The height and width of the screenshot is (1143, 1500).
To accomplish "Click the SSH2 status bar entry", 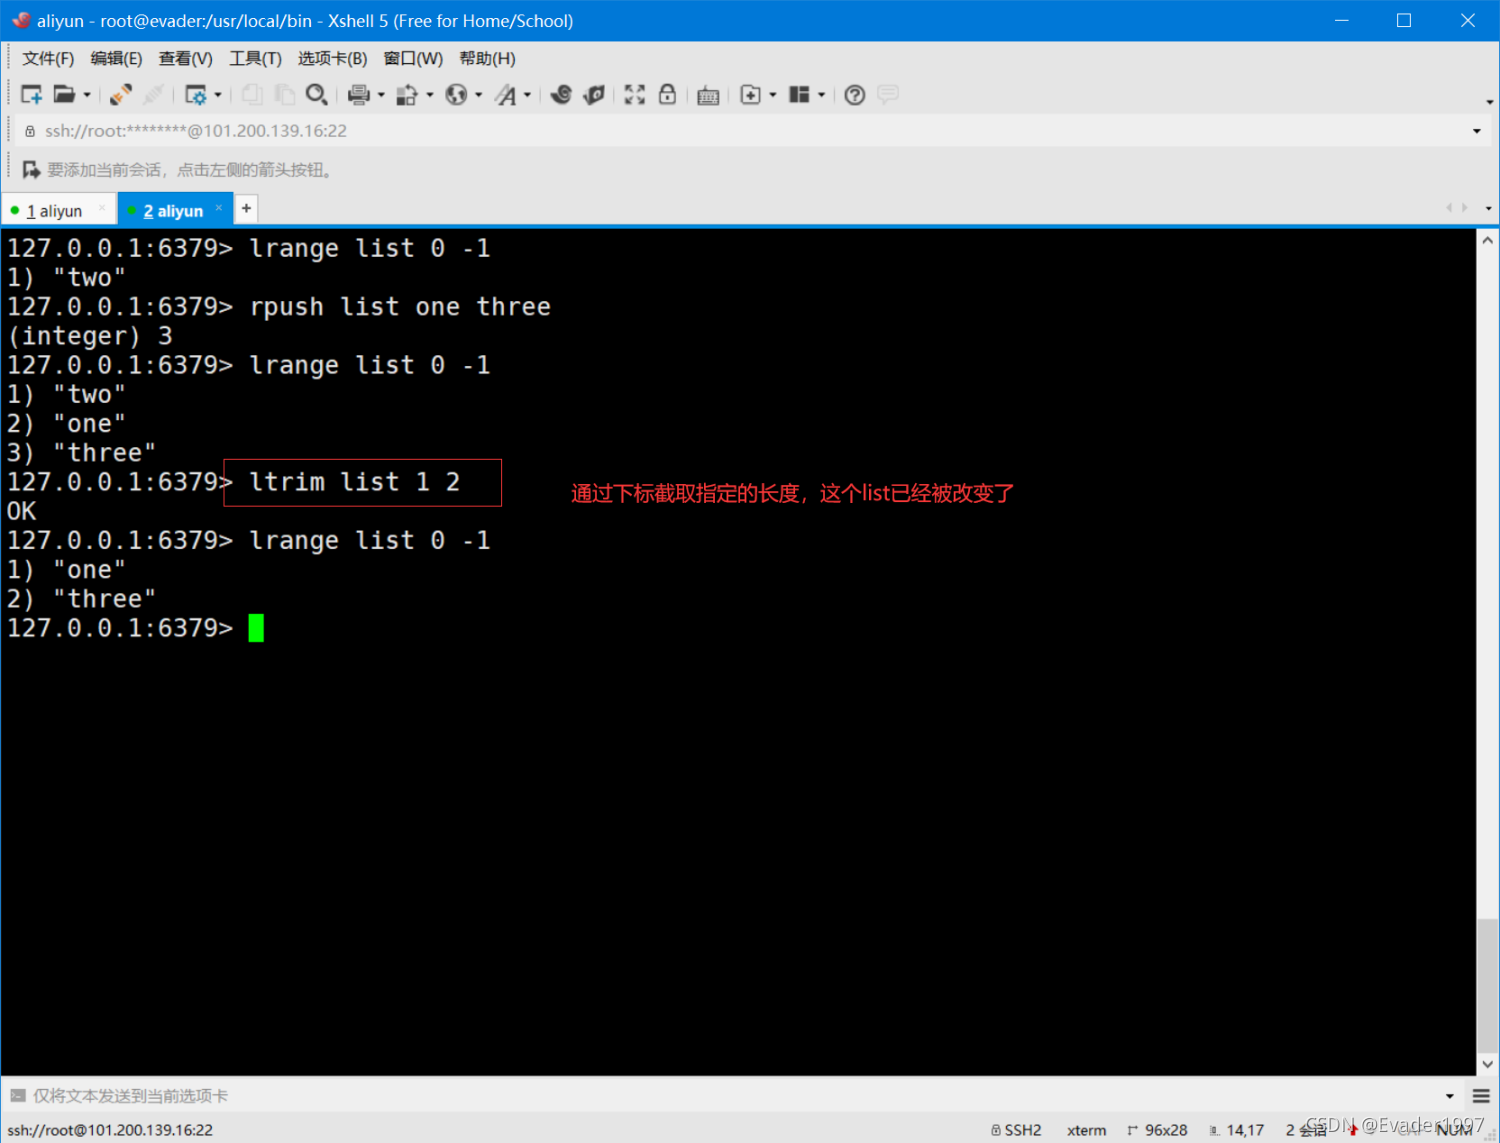I will [1016, 1130].
